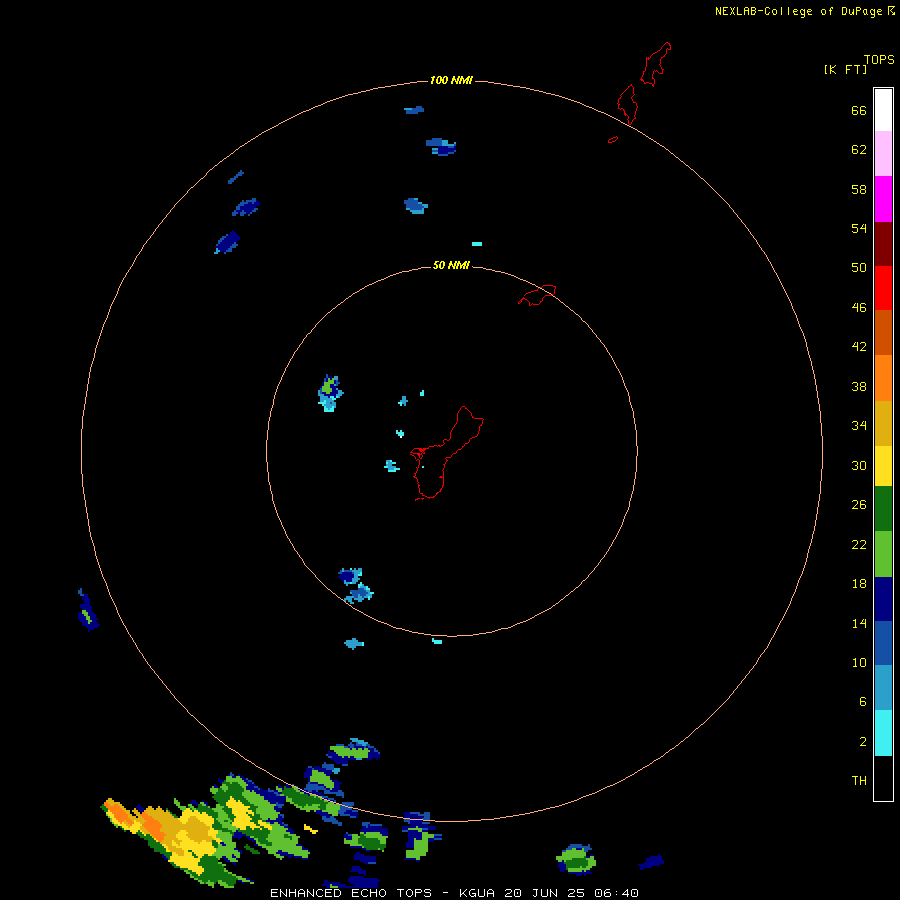Screen dimensions: 900x900
Task: Click the KGUA station identifier
Action: click(478, 893)
